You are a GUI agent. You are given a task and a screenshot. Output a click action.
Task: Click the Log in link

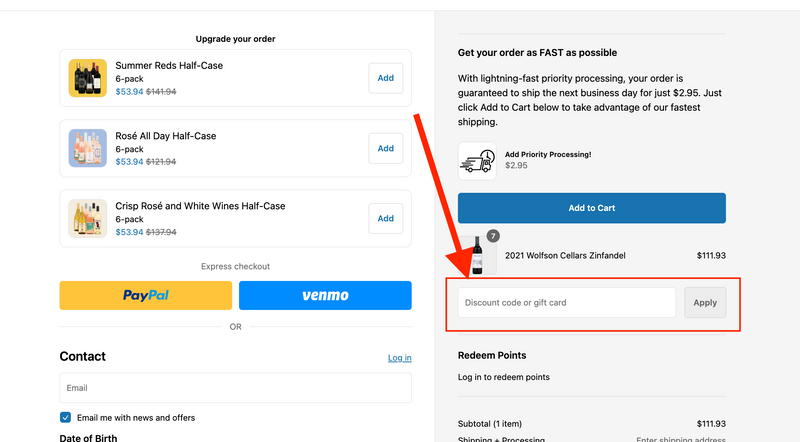(x=399, y=358)
